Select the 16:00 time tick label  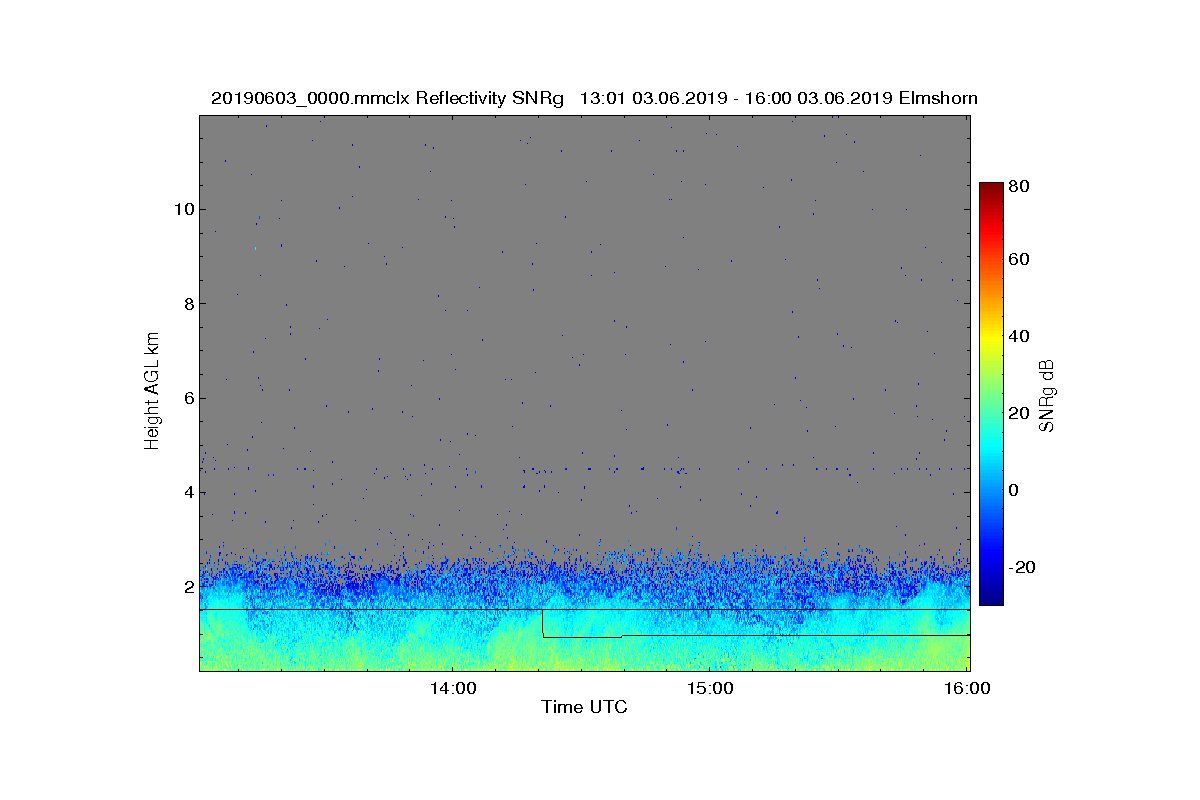[x=968, y=687]
